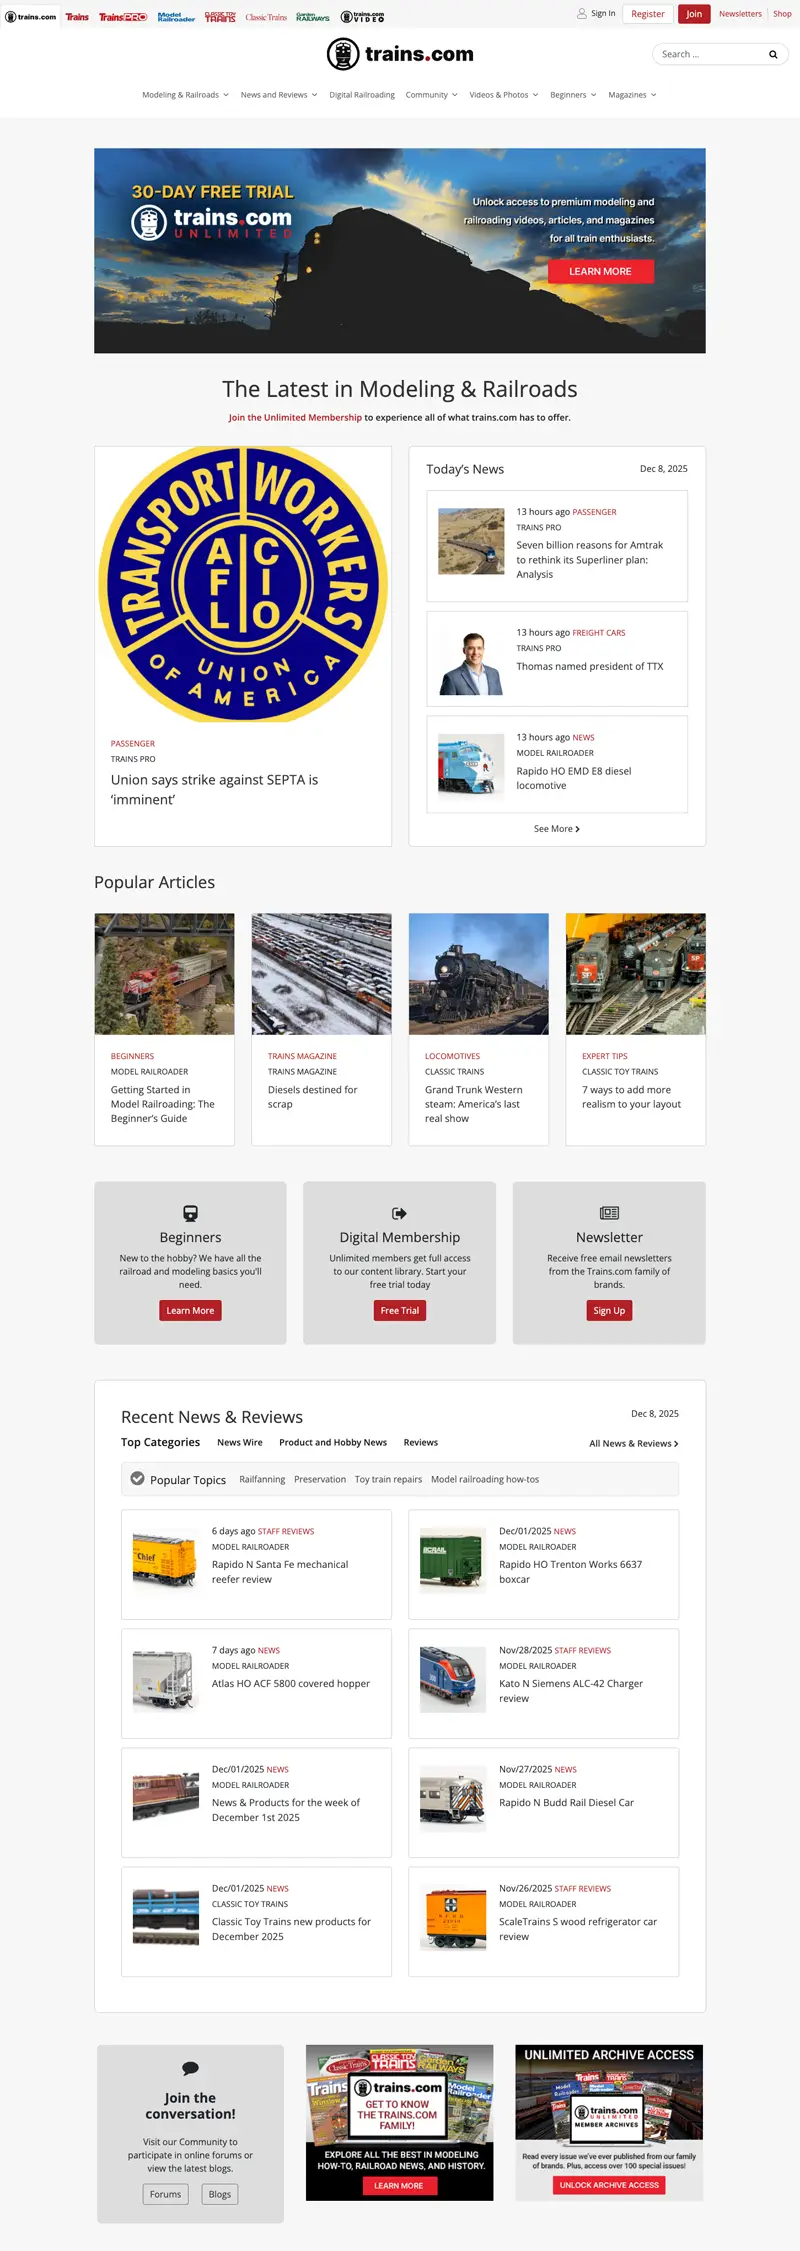Click the red Join button

tap(694, 14)
